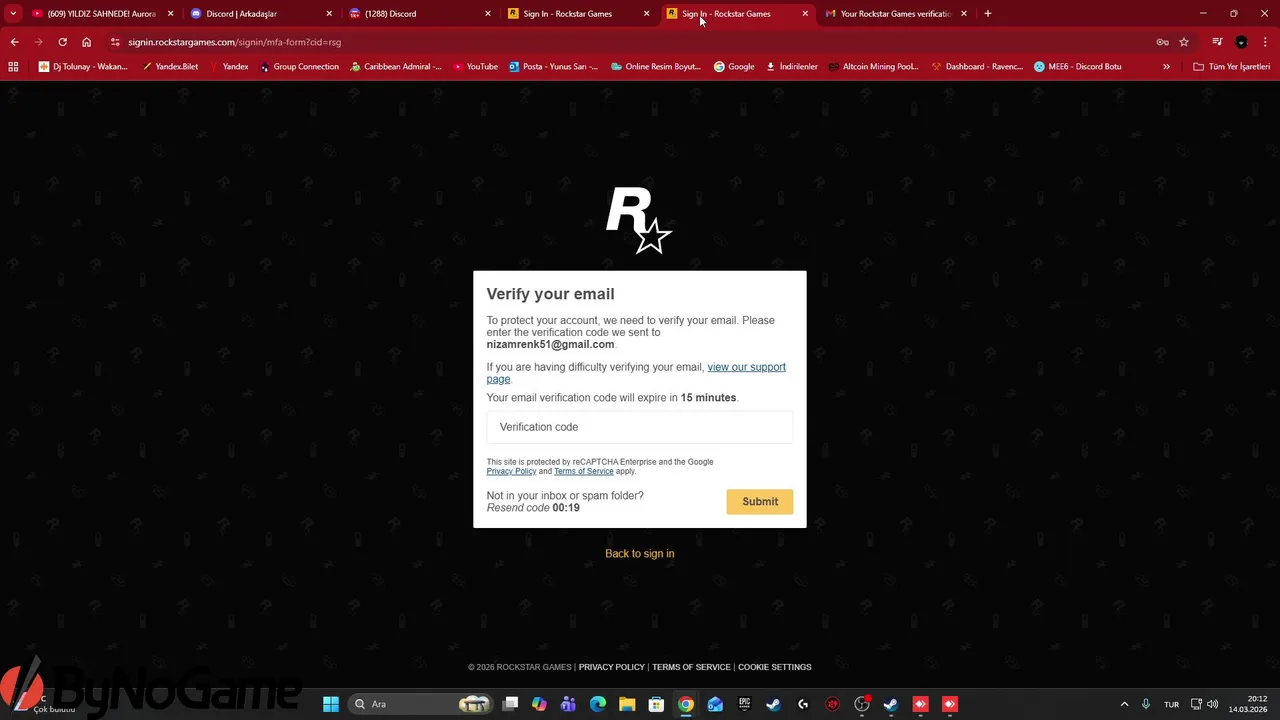Open the Dashboard - Ravenc bookmark

tap(976, 67)
